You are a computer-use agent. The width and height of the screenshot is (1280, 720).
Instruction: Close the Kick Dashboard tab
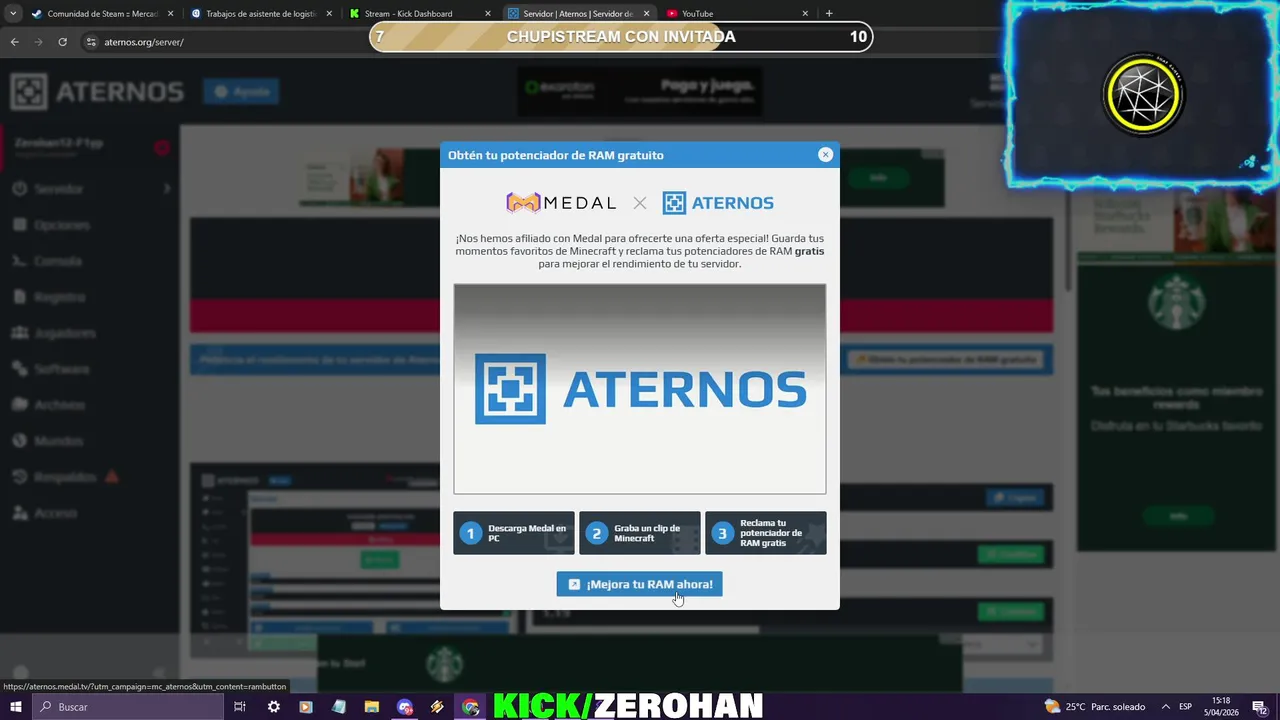[488, 14]
